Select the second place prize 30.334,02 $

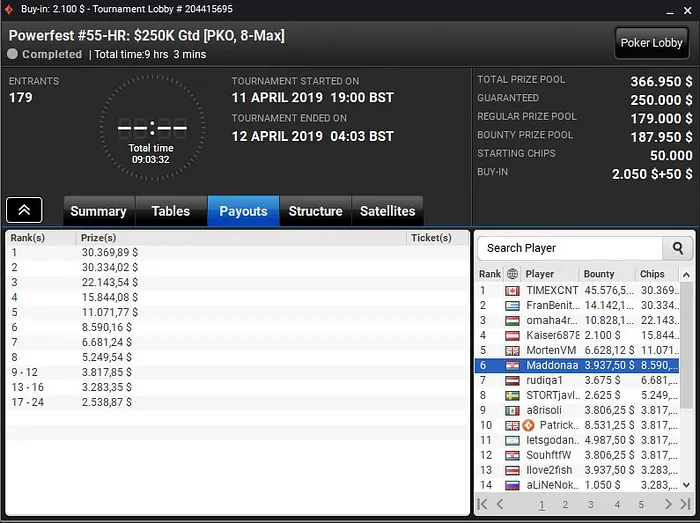click(x=110, y=267)
